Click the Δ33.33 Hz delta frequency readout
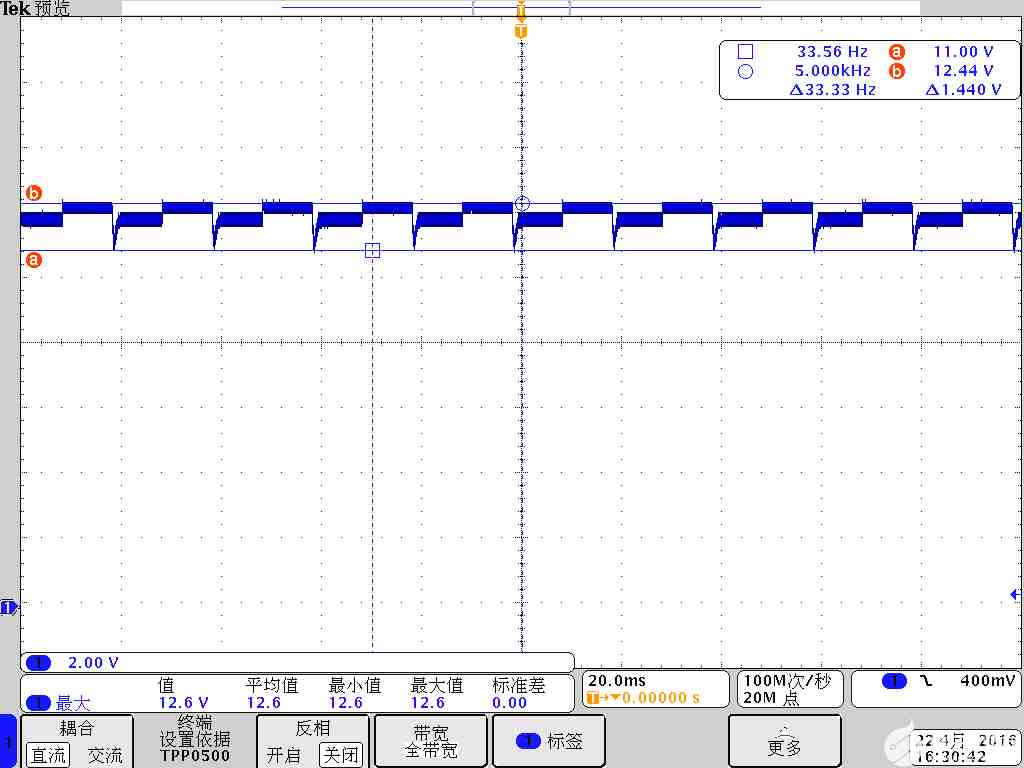This screenshot has width=1024, height=768. coord(832,89)
